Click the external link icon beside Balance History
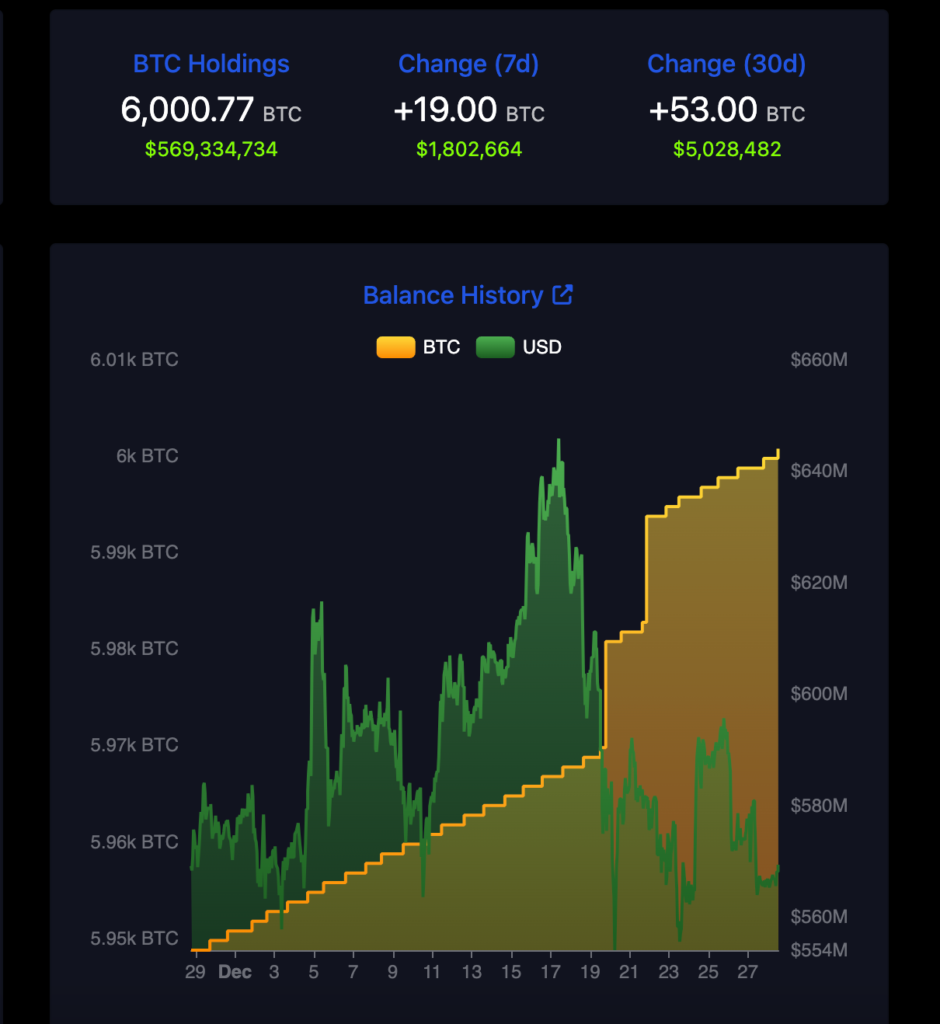940x1024 pixels. pos(563,295)
